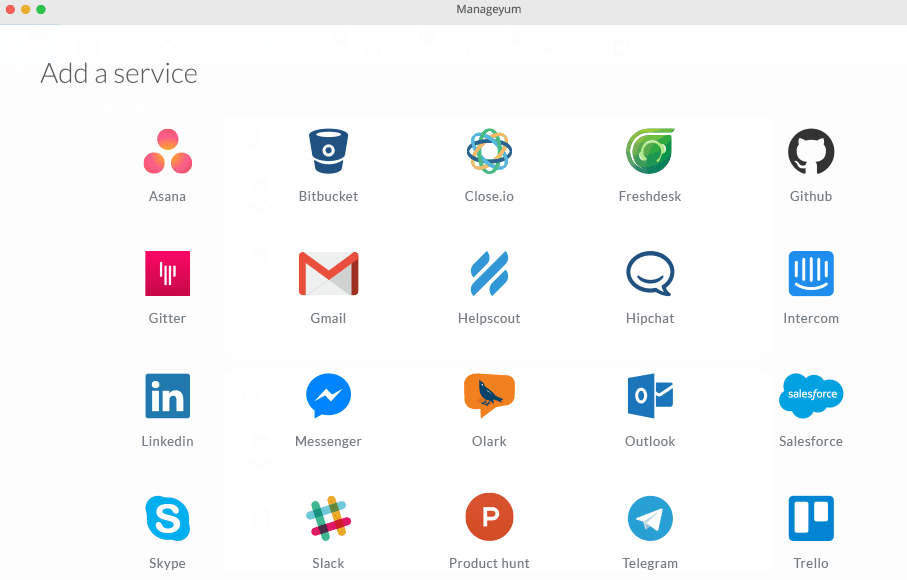Select the Intercom blue icon

[x=811, y=274]
